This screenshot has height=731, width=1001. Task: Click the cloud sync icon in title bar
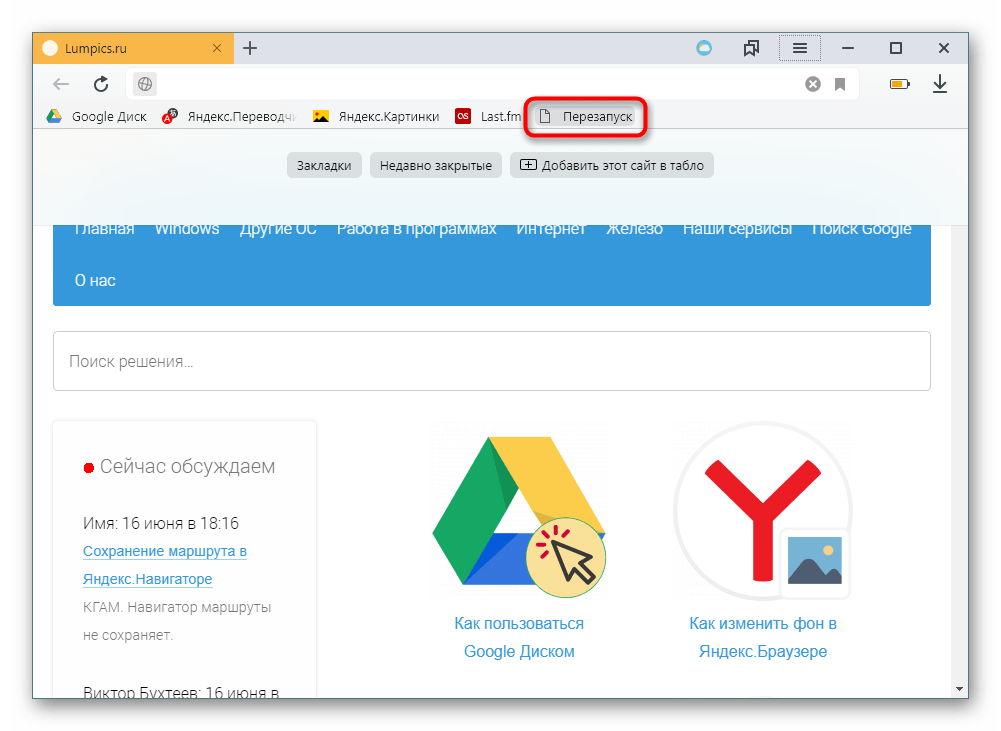[704, 48]
